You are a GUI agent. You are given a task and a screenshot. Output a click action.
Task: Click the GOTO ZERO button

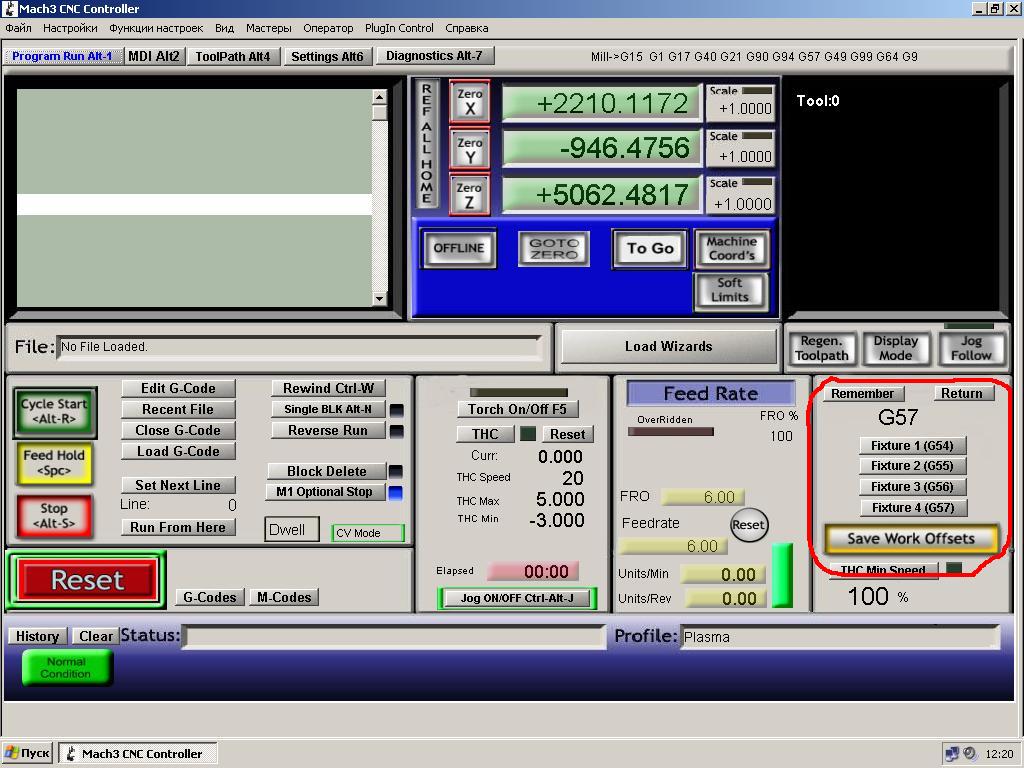click(554, 248)
